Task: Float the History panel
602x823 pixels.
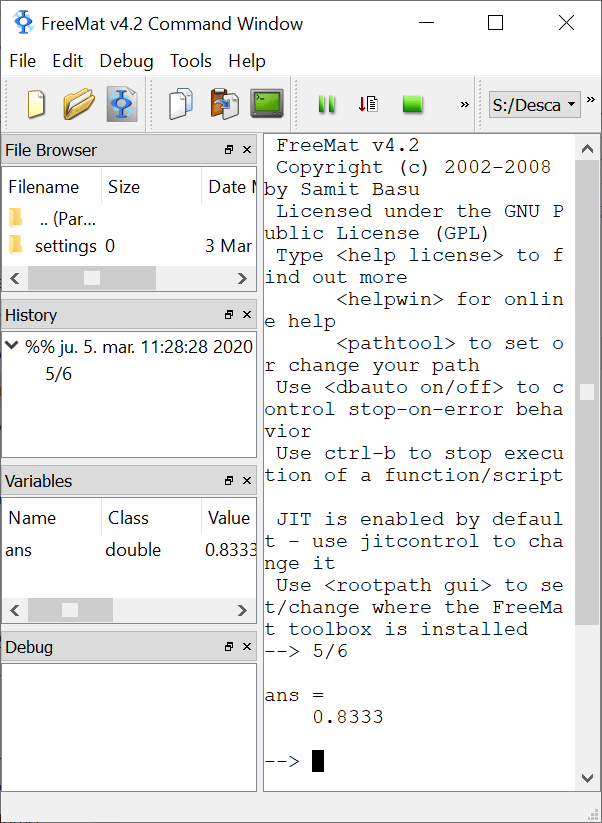Action: (229, 315)
